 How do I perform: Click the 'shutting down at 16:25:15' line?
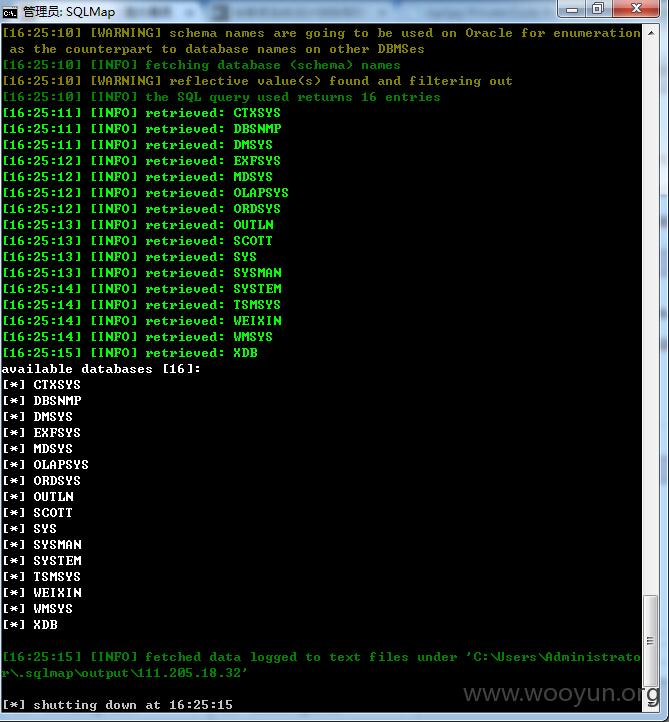(118, 705)
